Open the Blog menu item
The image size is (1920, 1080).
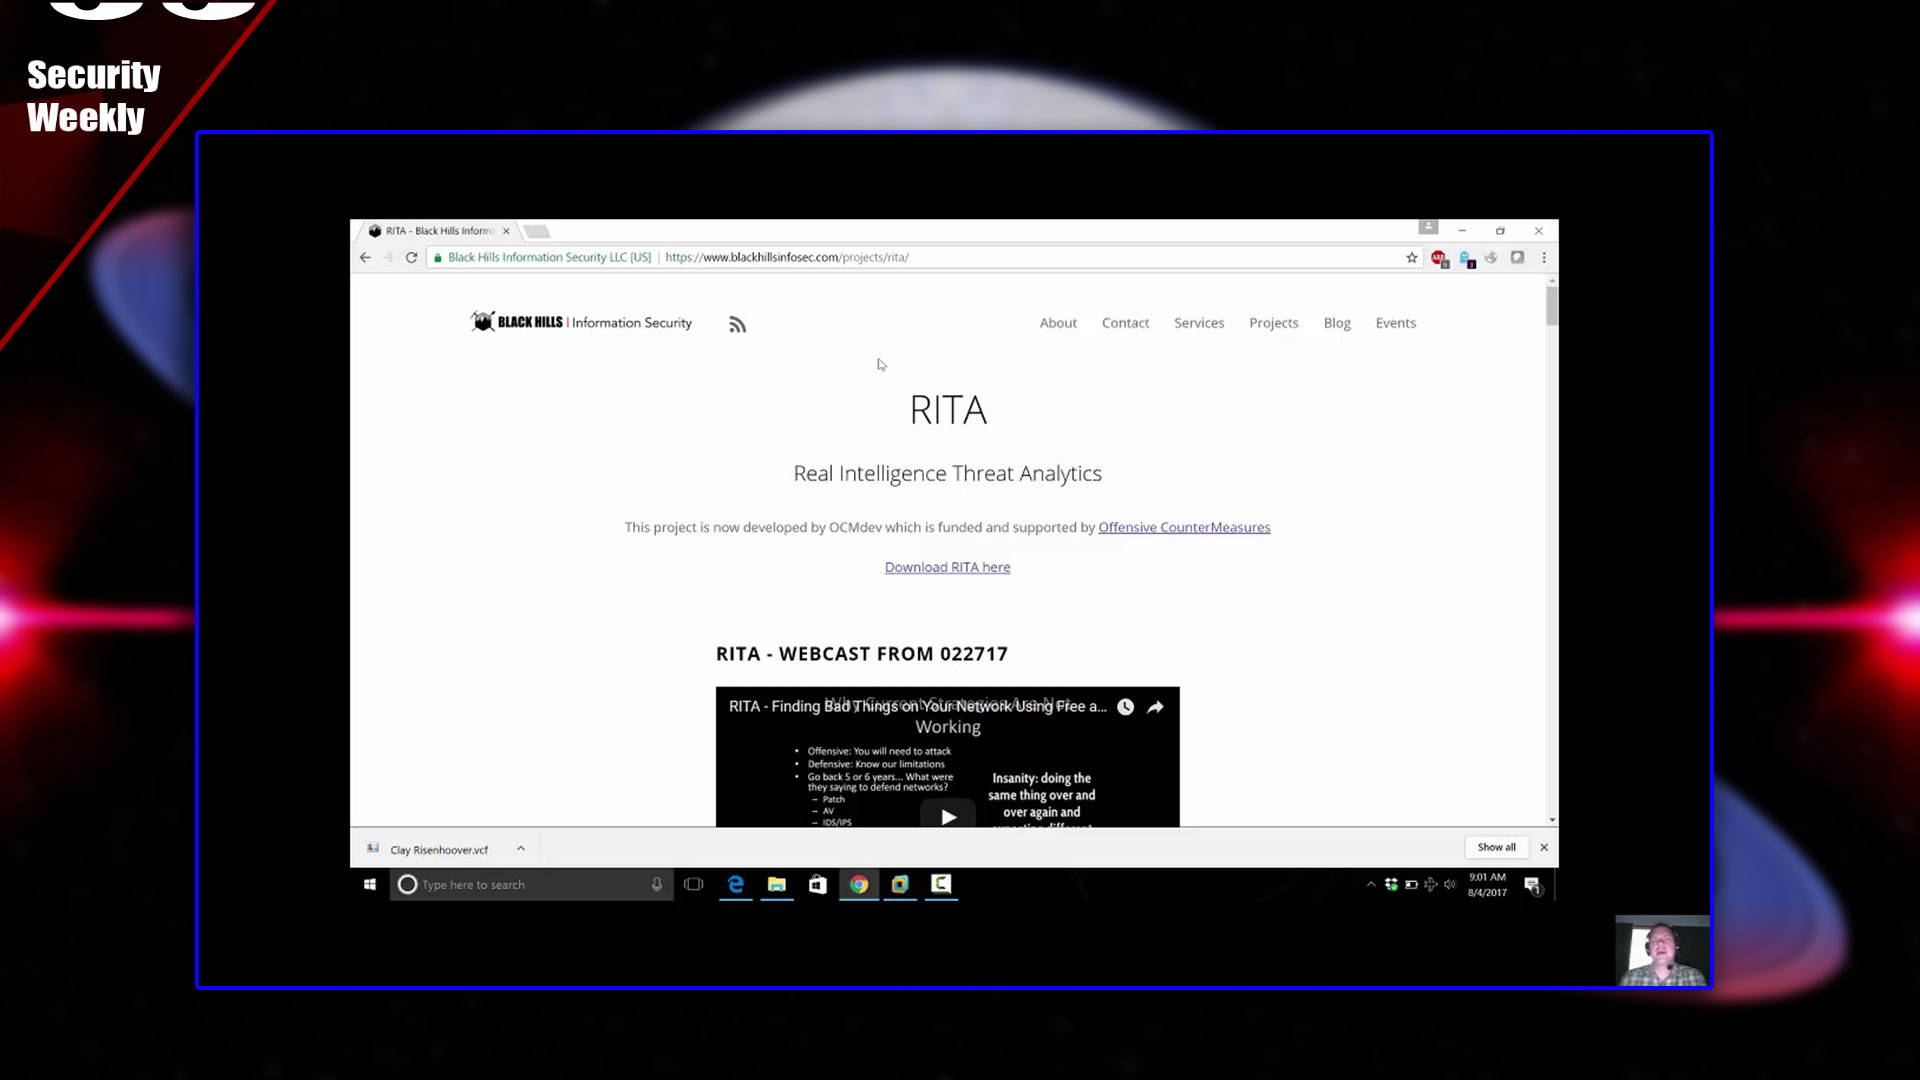pyautogui.click(x=1337, y=323)
